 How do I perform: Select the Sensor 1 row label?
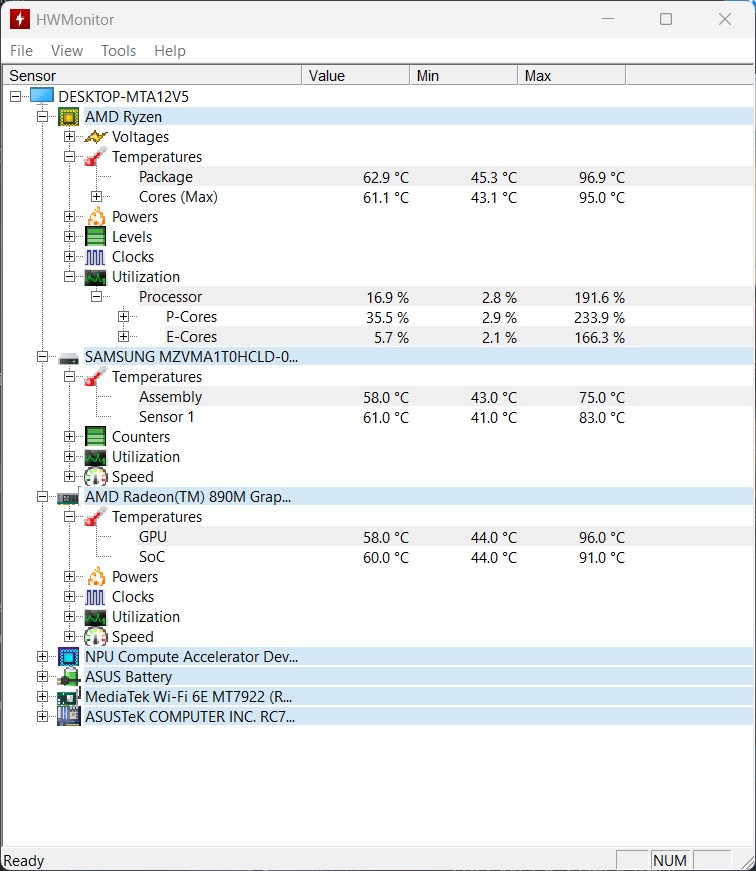(x=167, y=417)
